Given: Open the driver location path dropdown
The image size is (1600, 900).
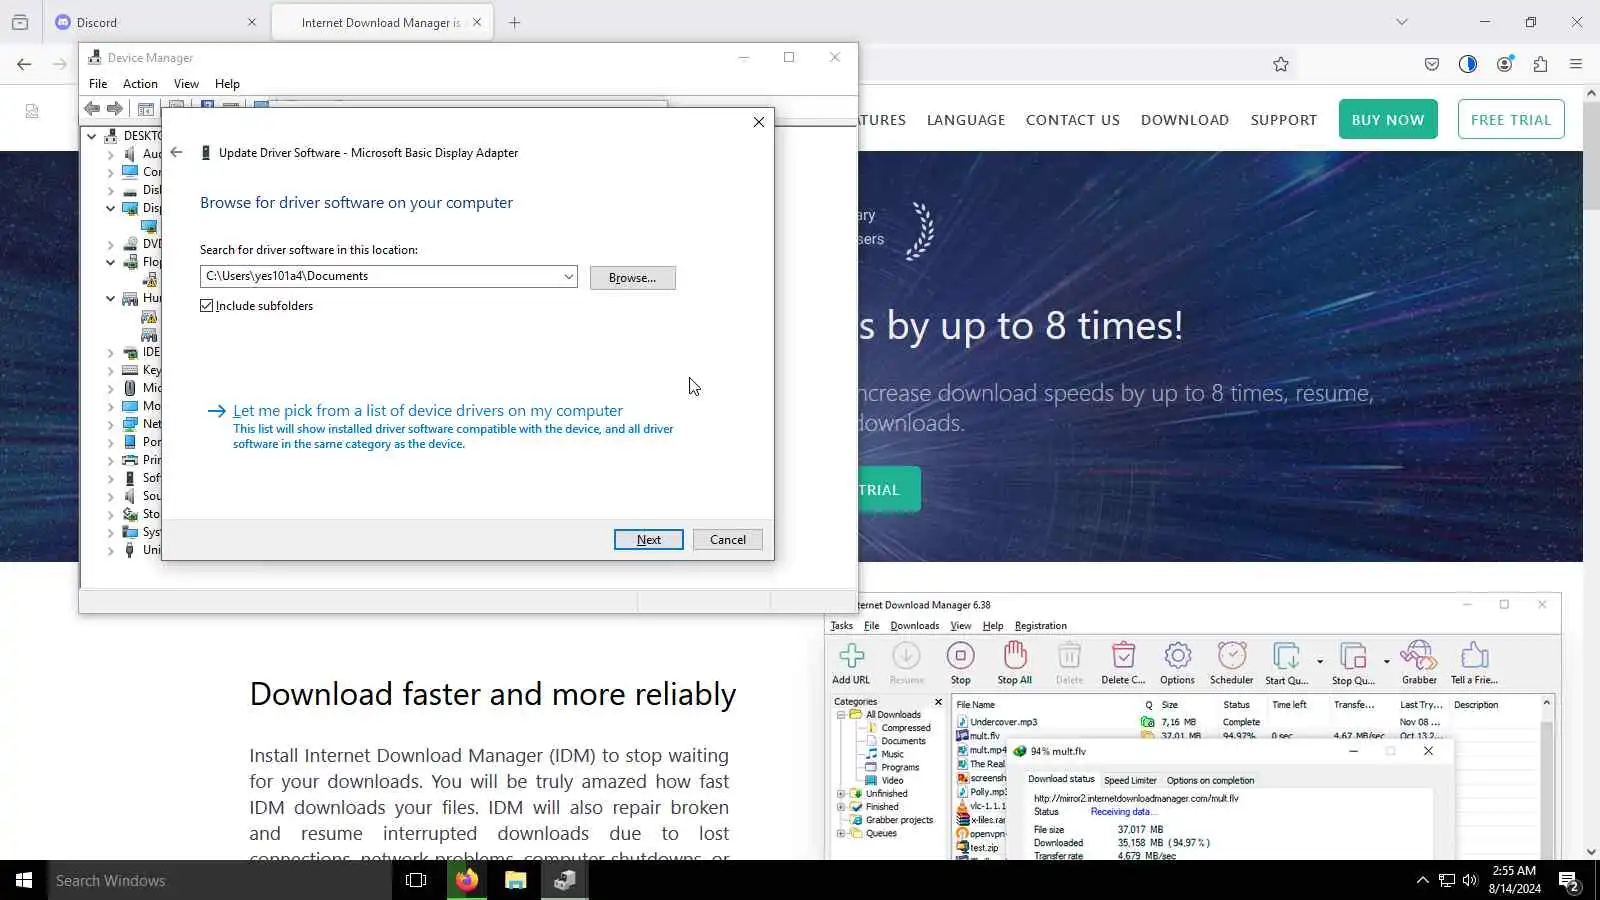Looking at the screenshot, I should (x=568, y=277).
